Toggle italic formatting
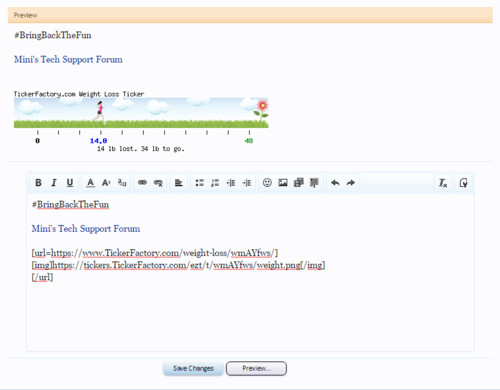500x390 pixels. [x=54, y=183]
